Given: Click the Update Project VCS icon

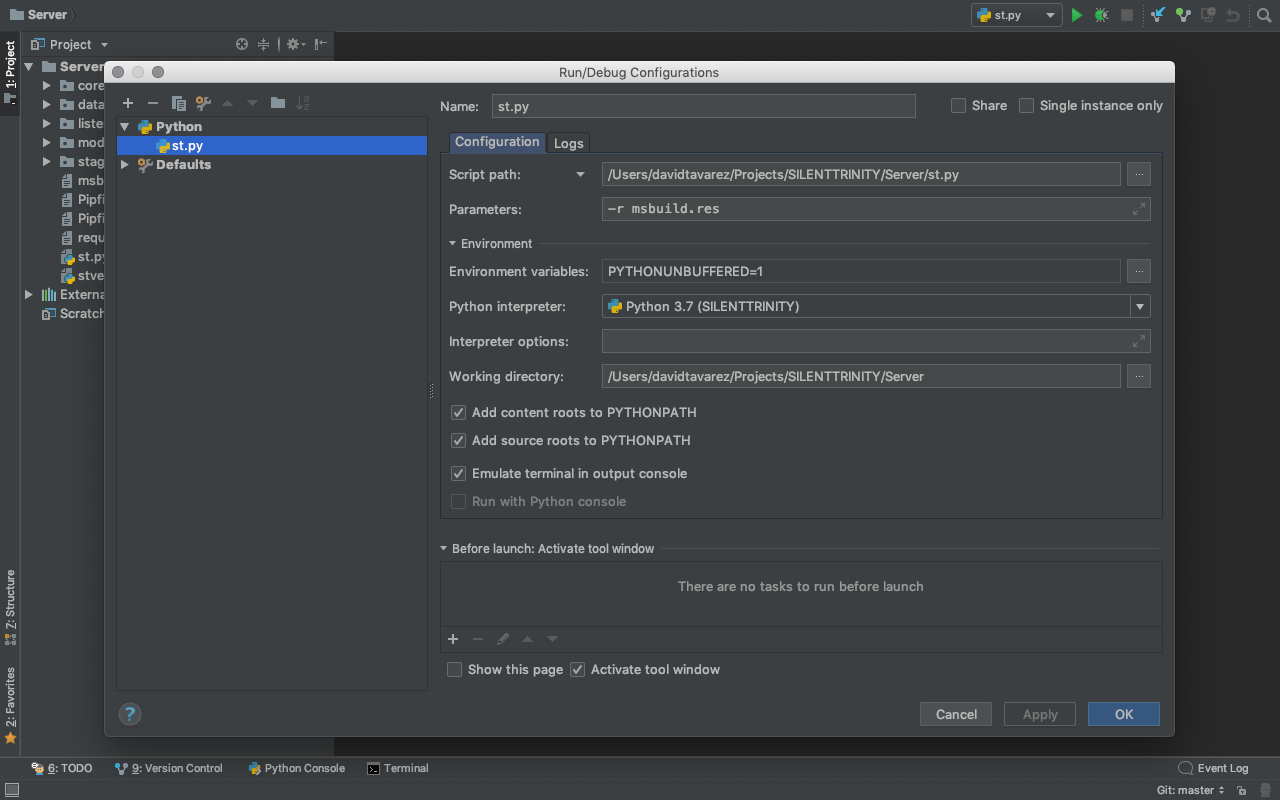Looking at the screenshot, I should click(1157, 15).
